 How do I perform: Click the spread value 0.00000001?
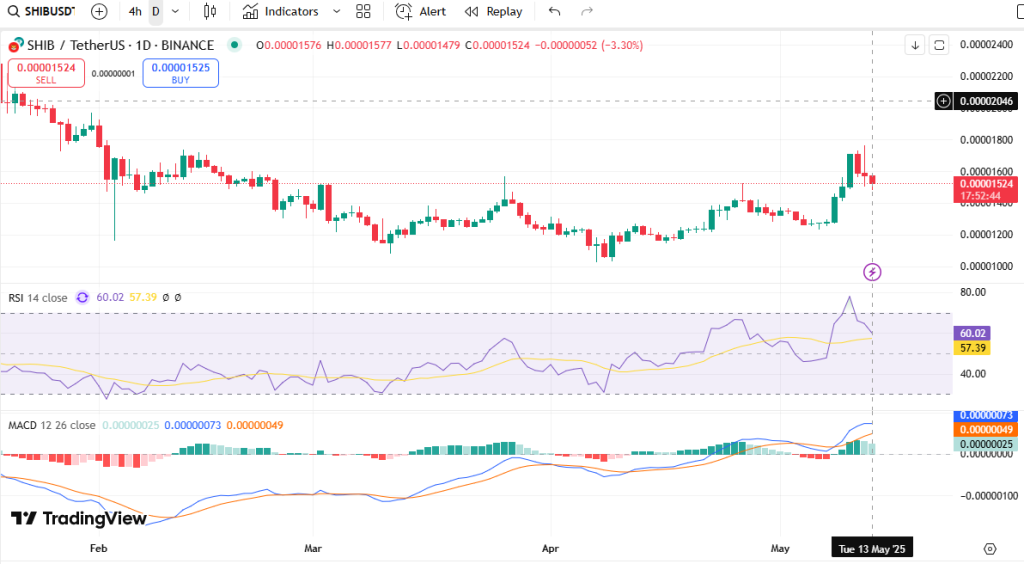(113, 74)
